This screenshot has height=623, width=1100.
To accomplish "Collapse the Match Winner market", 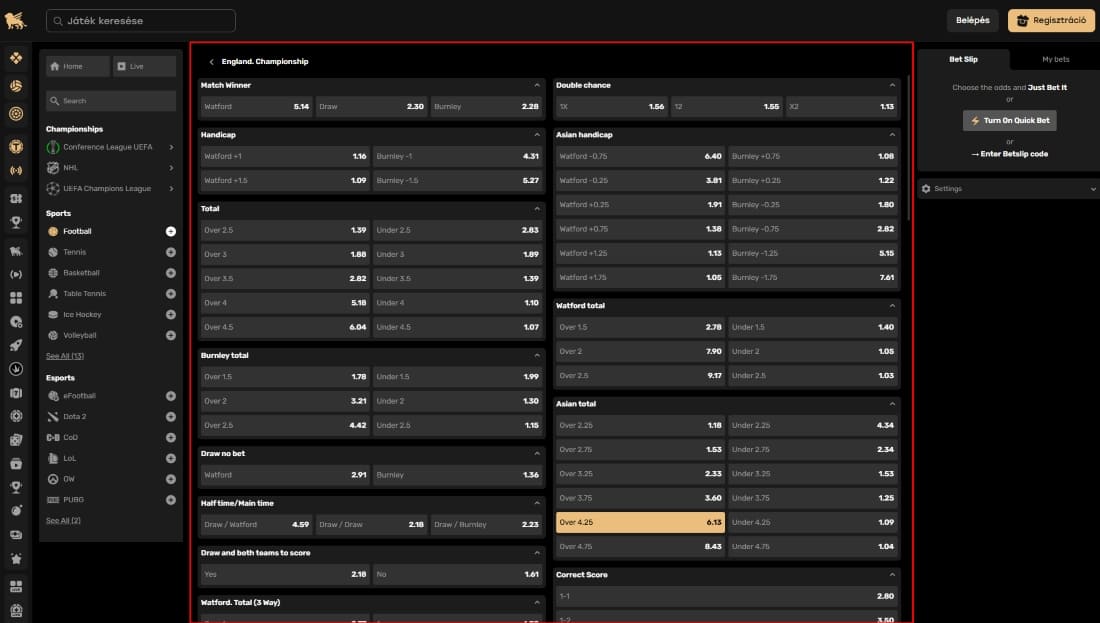I will pyautogui.click(x=537, y=85).
